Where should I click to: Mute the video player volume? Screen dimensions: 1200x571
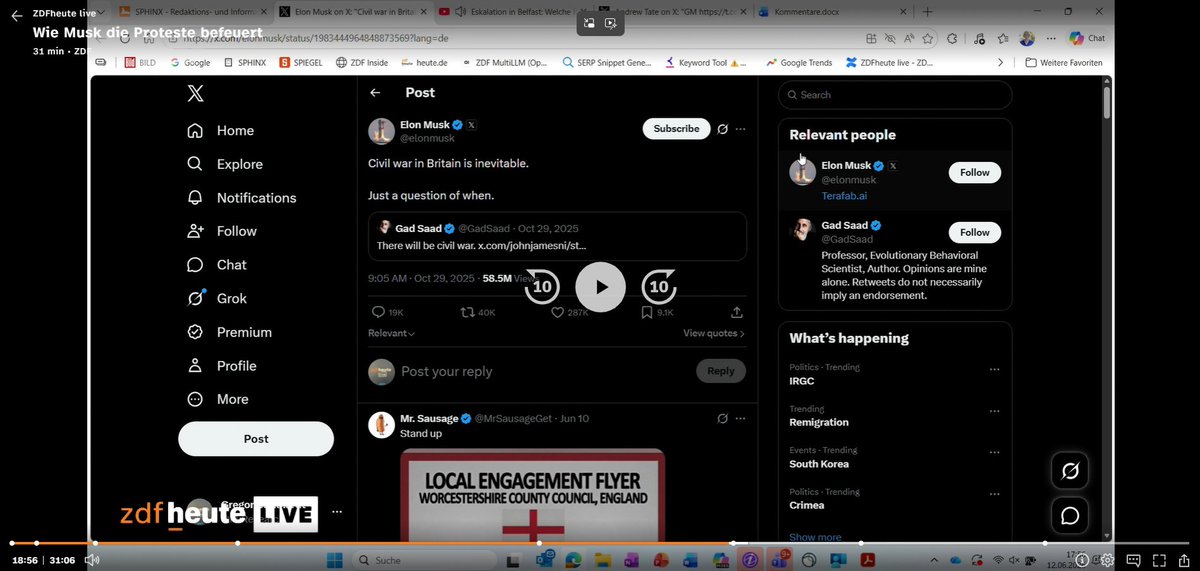click(x=92, y=560)
